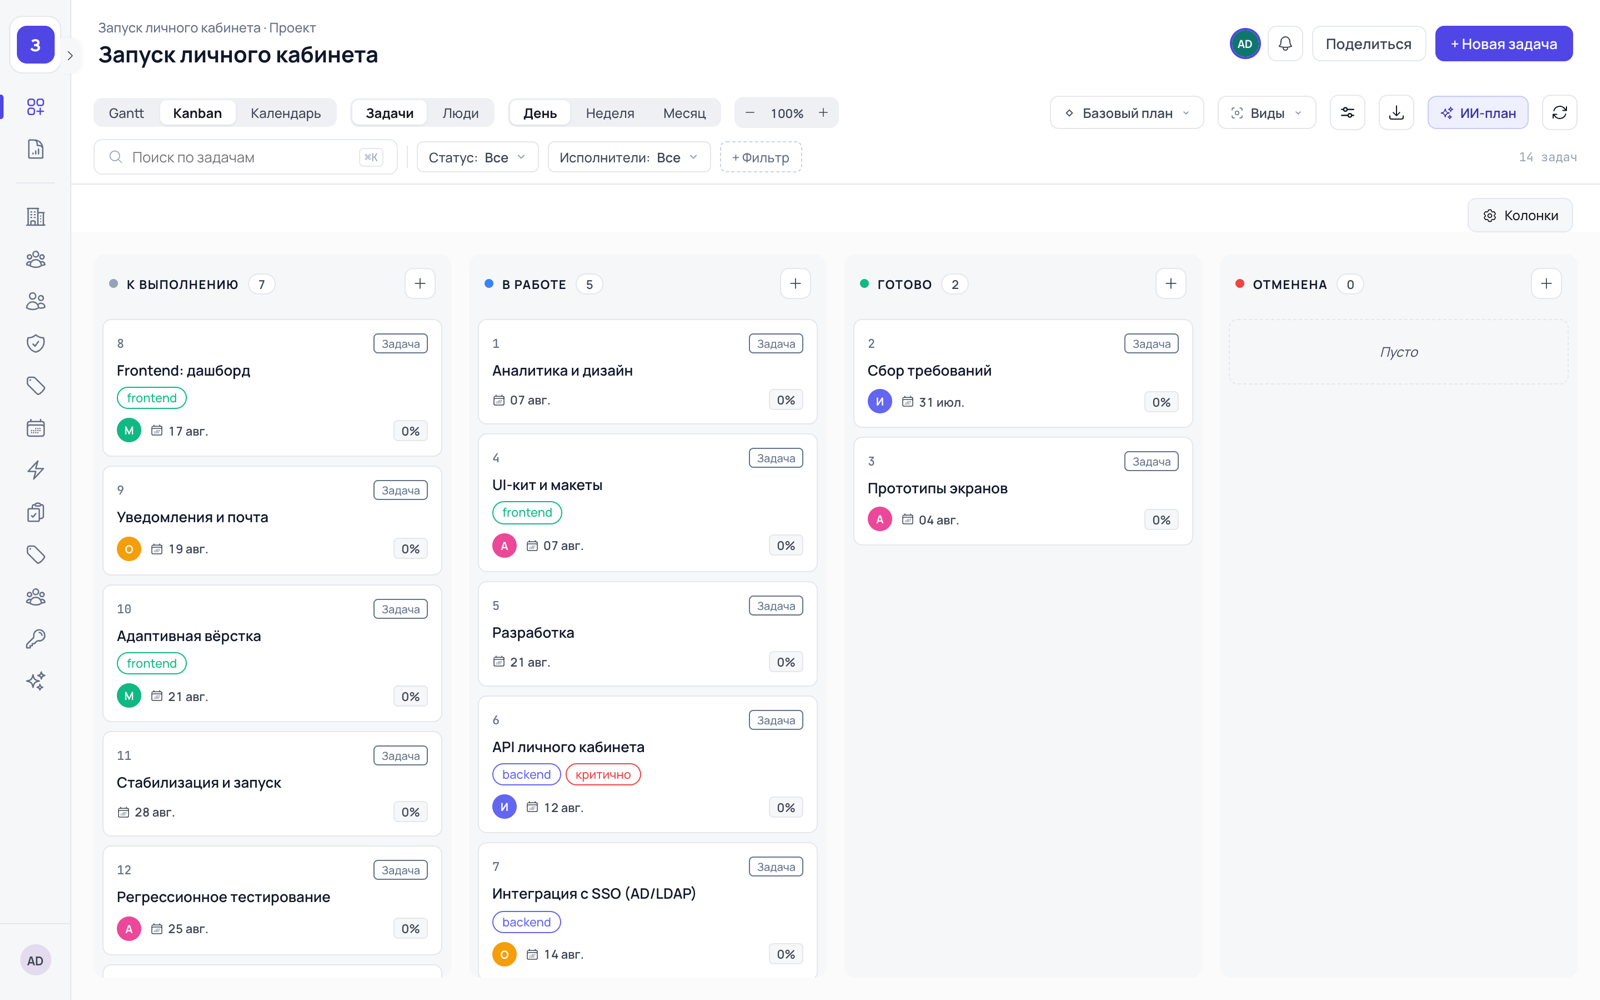Open the clipboard checklist sidebar icon
Screen dimensions: 1600x1000
36,512
